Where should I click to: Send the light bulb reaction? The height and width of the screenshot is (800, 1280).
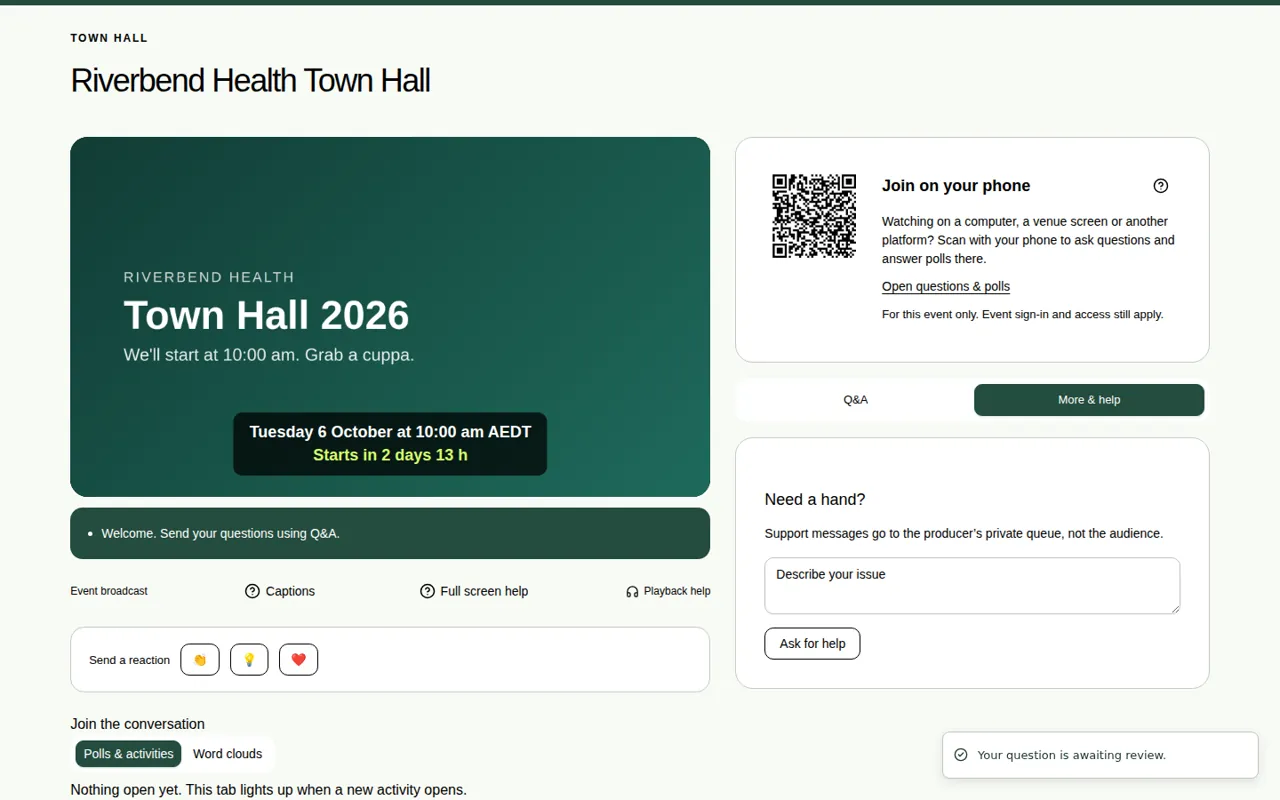249,660
